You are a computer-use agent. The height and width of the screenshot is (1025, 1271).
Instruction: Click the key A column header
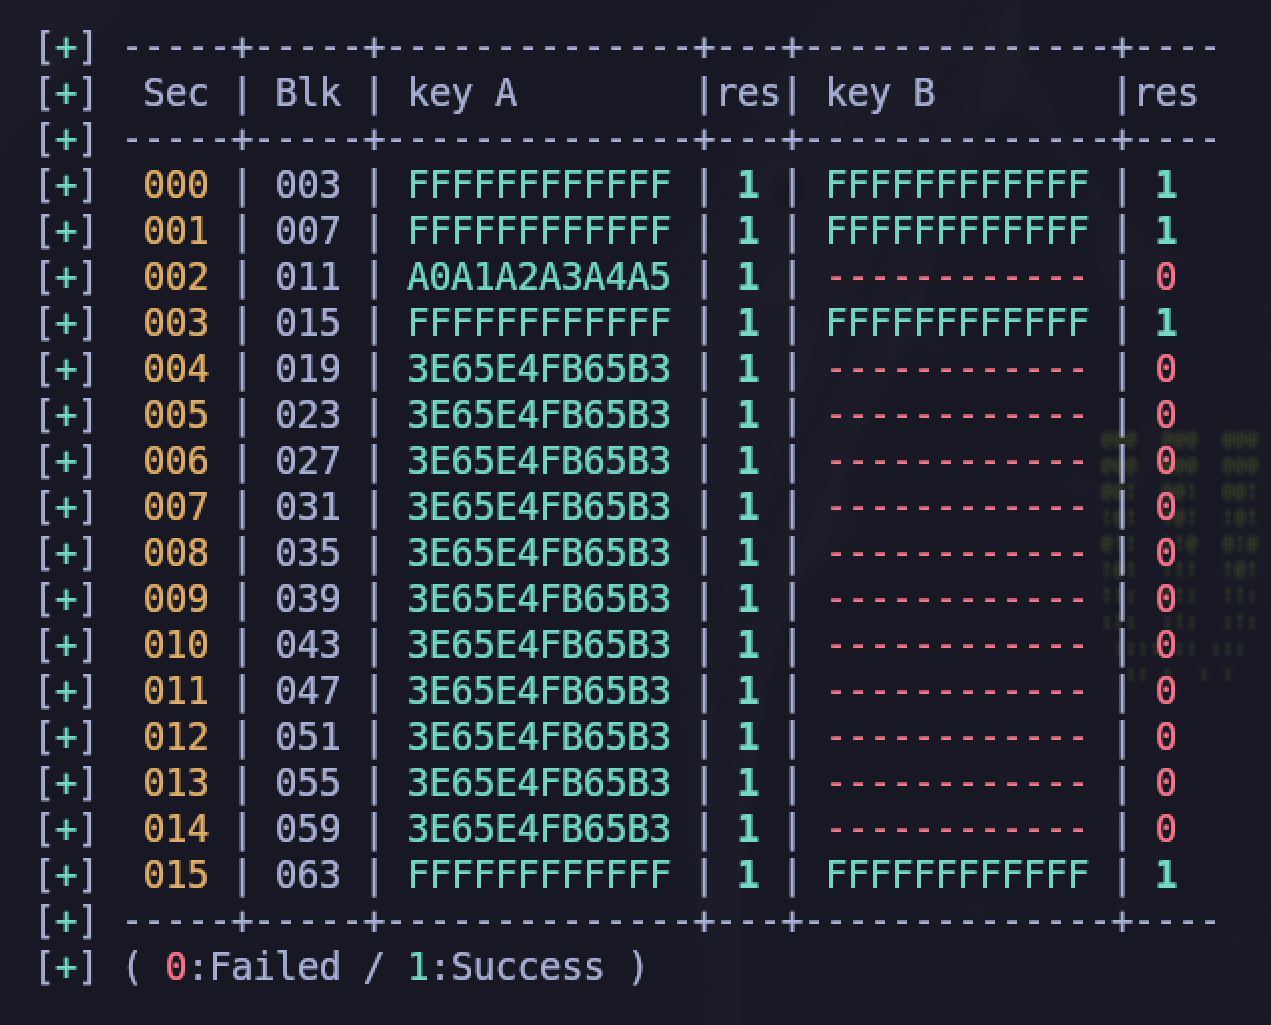click(462, 93)
